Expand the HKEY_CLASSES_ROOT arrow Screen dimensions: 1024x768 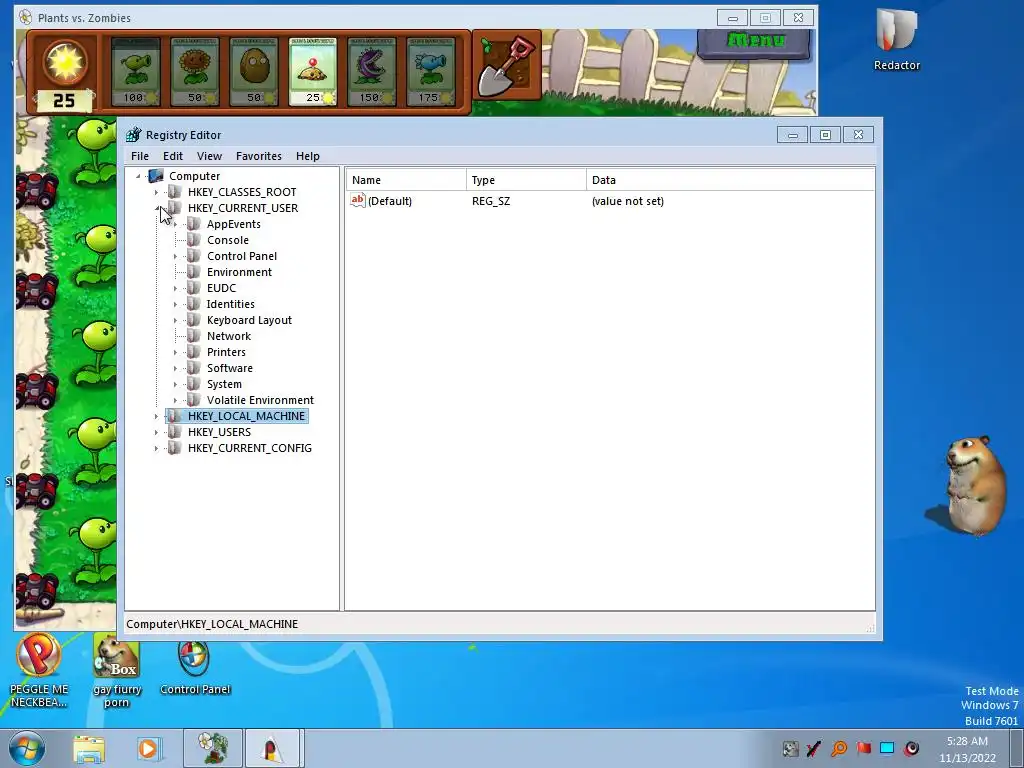point(156,192)
